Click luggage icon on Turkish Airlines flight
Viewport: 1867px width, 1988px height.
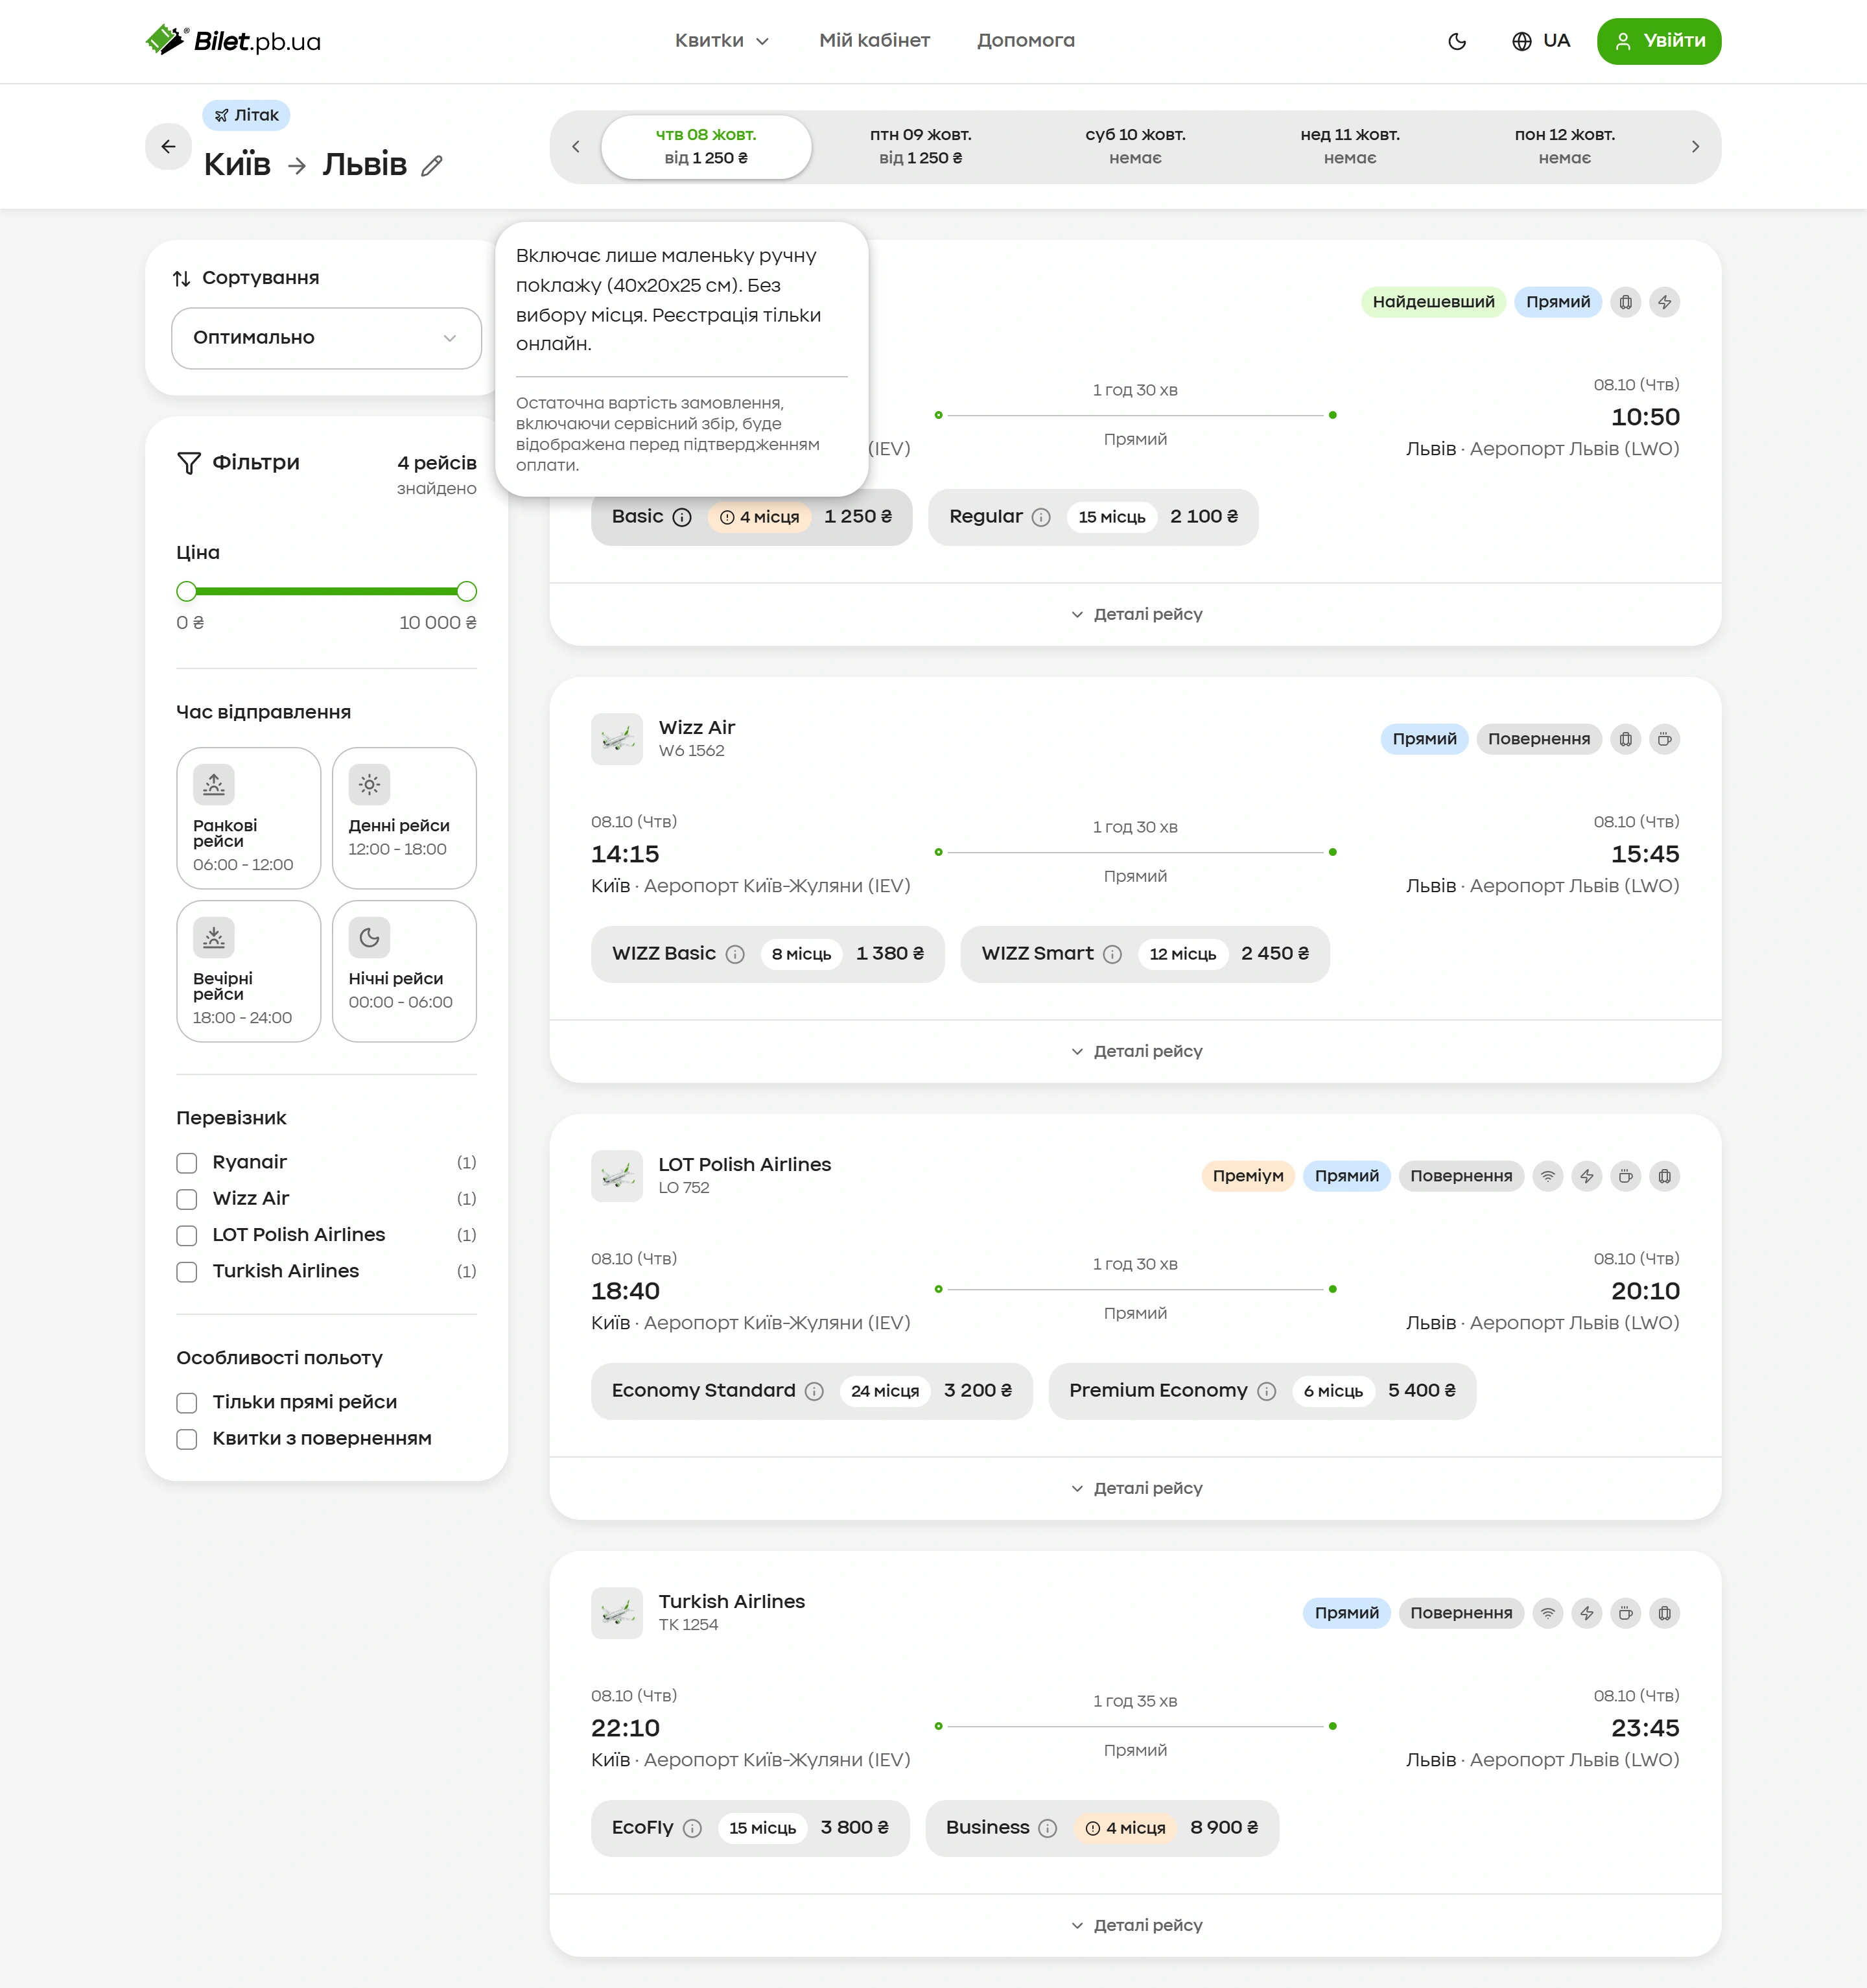pos(1665,1613)
